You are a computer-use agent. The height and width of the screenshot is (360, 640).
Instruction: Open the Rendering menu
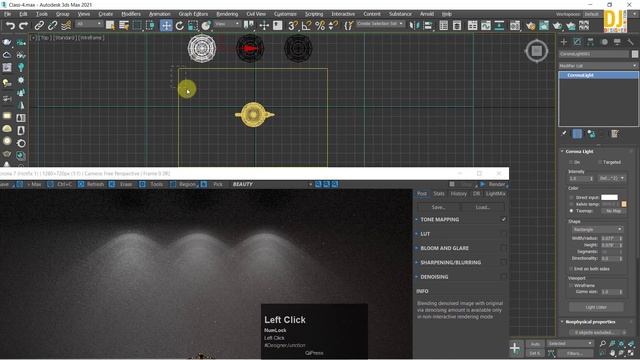pos(227,14)
